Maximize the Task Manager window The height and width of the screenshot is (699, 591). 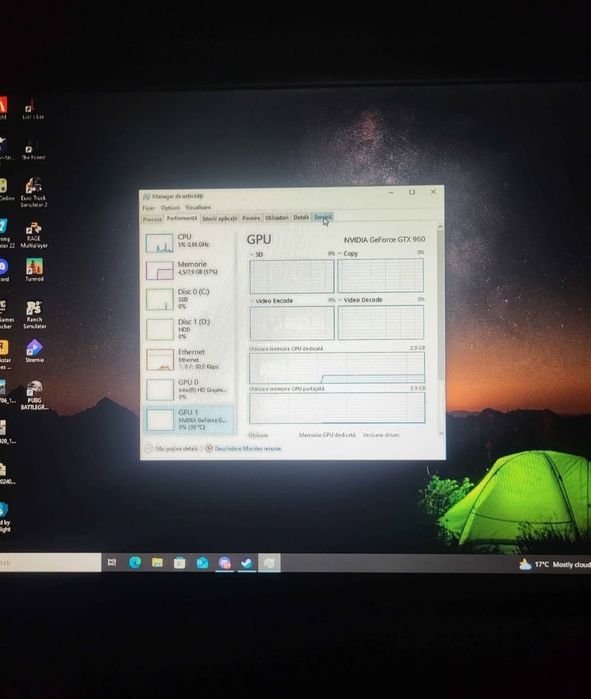point(412,192)
